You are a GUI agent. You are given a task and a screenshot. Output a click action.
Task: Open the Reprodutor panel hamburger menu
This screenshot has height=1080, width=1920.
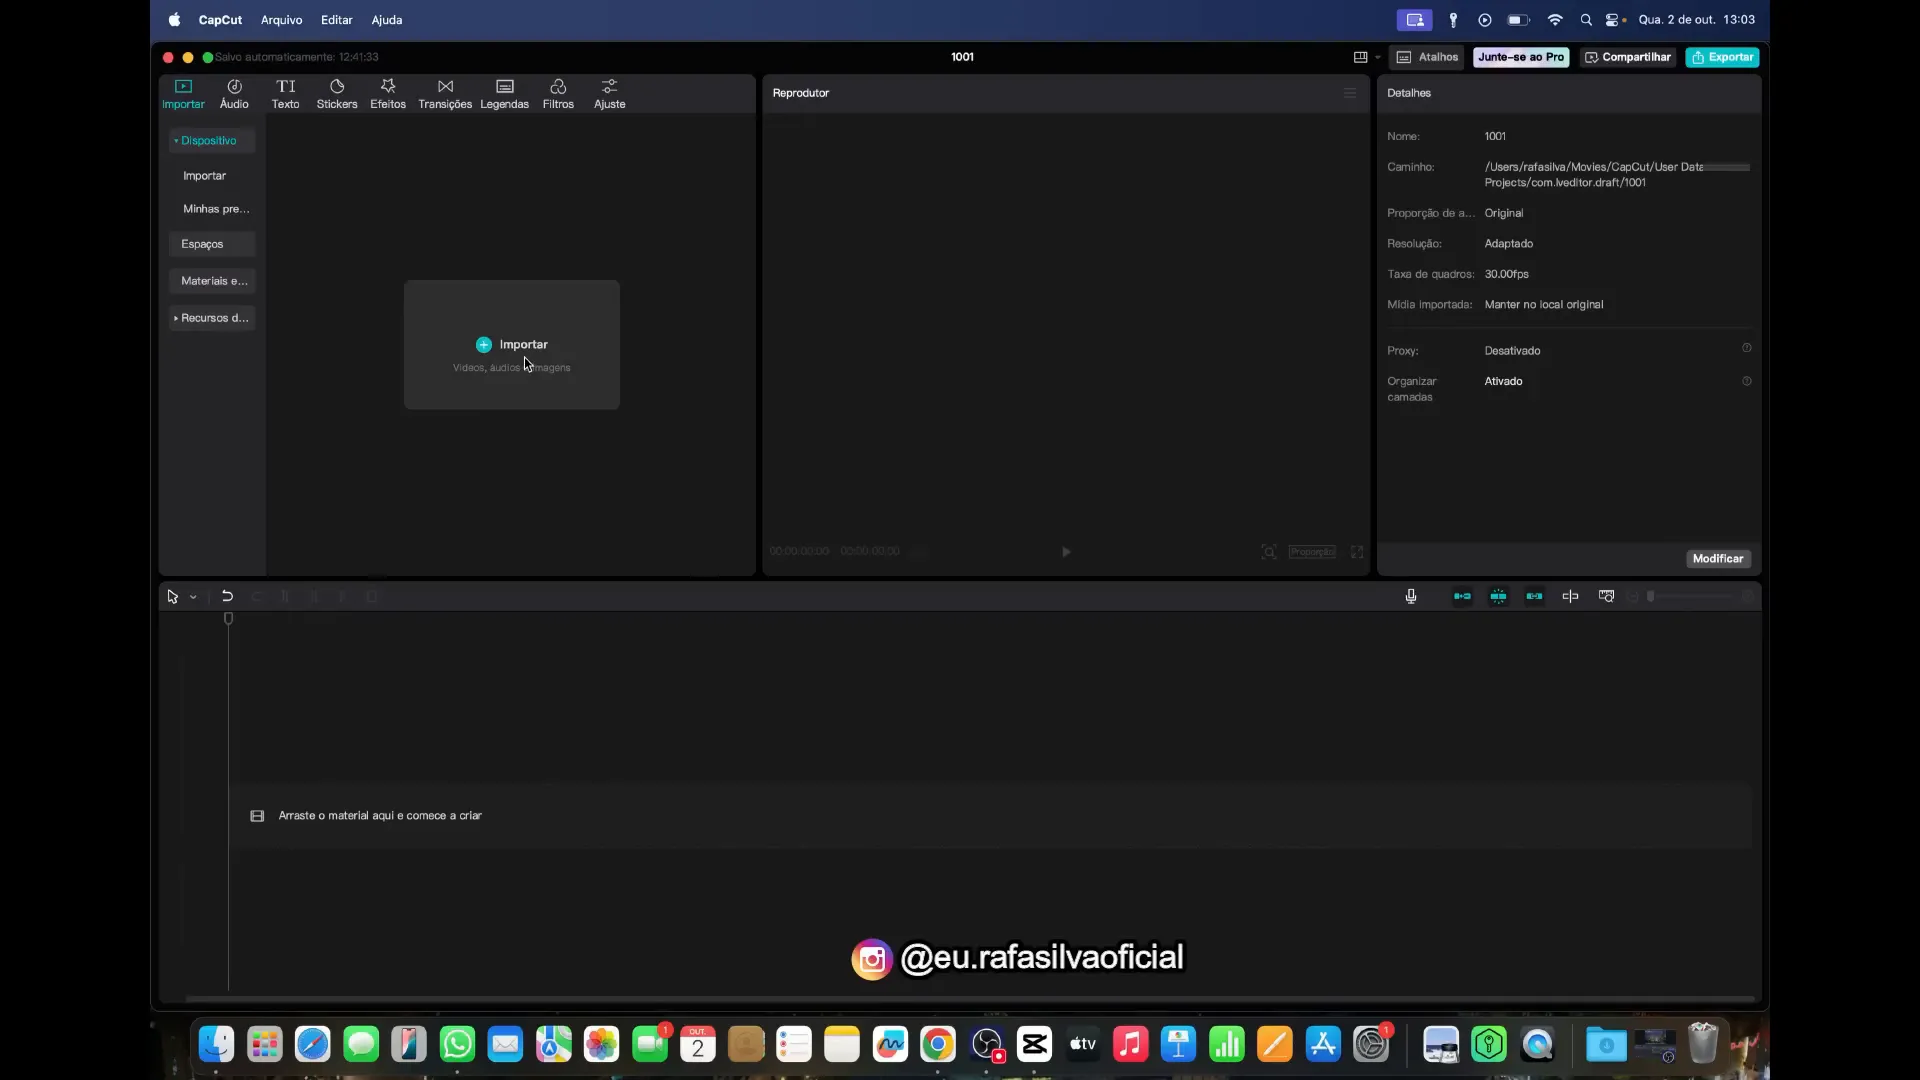[x=1350, y=93]
